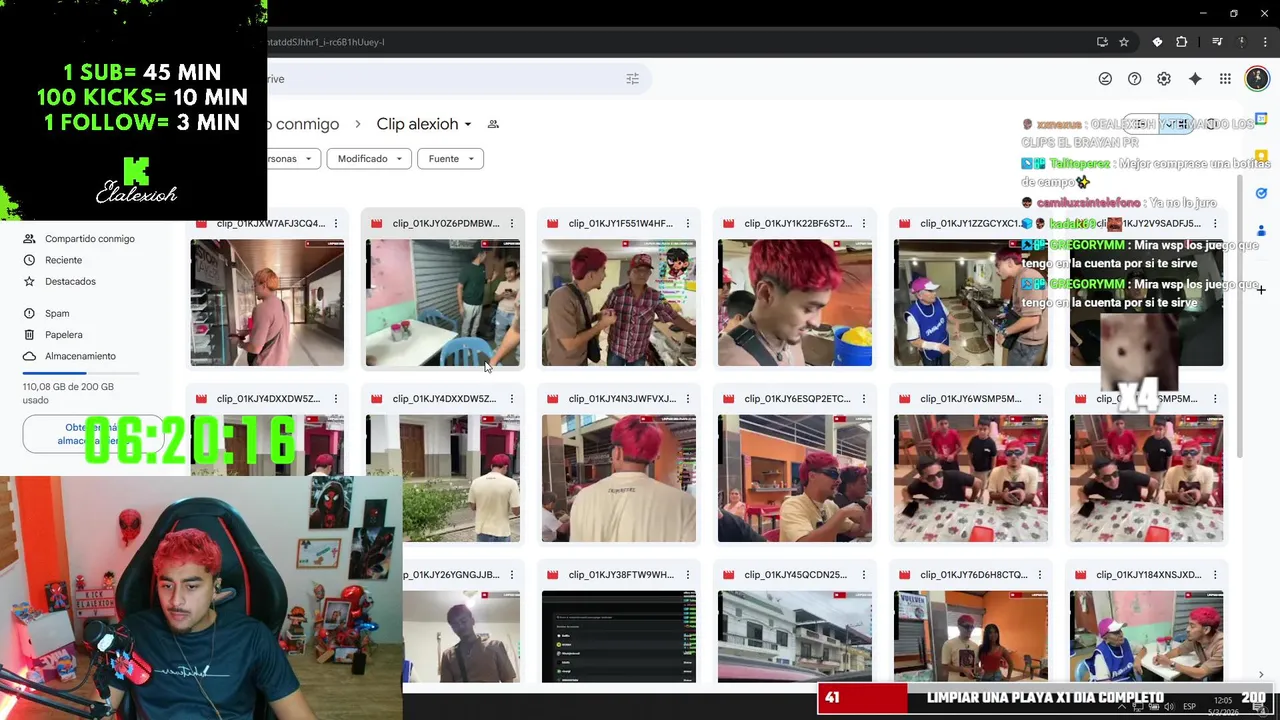Open more actions for clip_01KJY0Z6PDMBW
The width and height of the screenshot is (1280, 720).
pyautogui.click(x=512, y=223)
